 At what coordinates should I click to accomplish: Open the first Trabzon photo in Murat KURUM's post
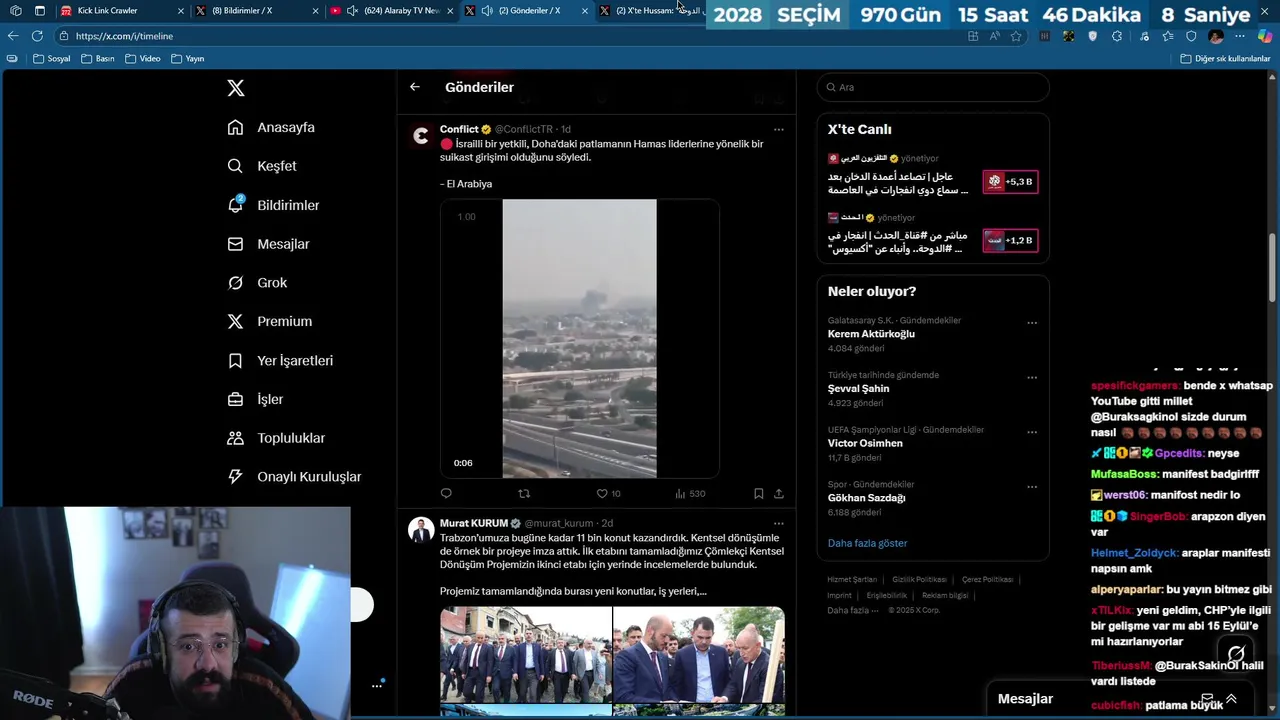526,655
